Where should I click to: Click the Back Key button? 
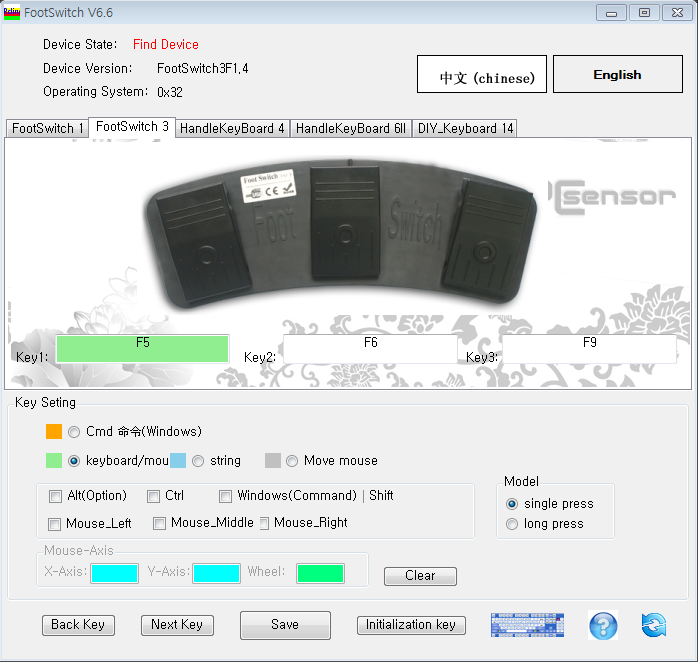pos(78,625)
